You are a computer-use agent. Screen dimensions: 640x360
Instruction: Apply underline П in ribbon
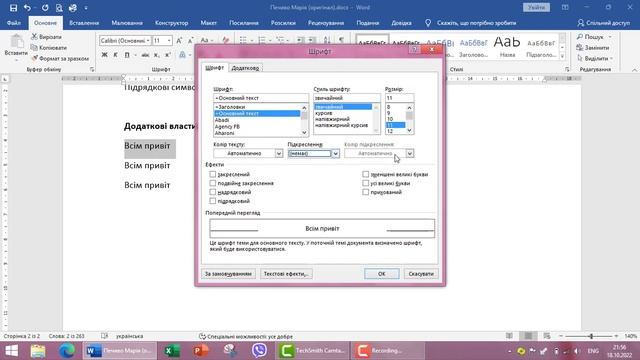[x=127, y=54]
